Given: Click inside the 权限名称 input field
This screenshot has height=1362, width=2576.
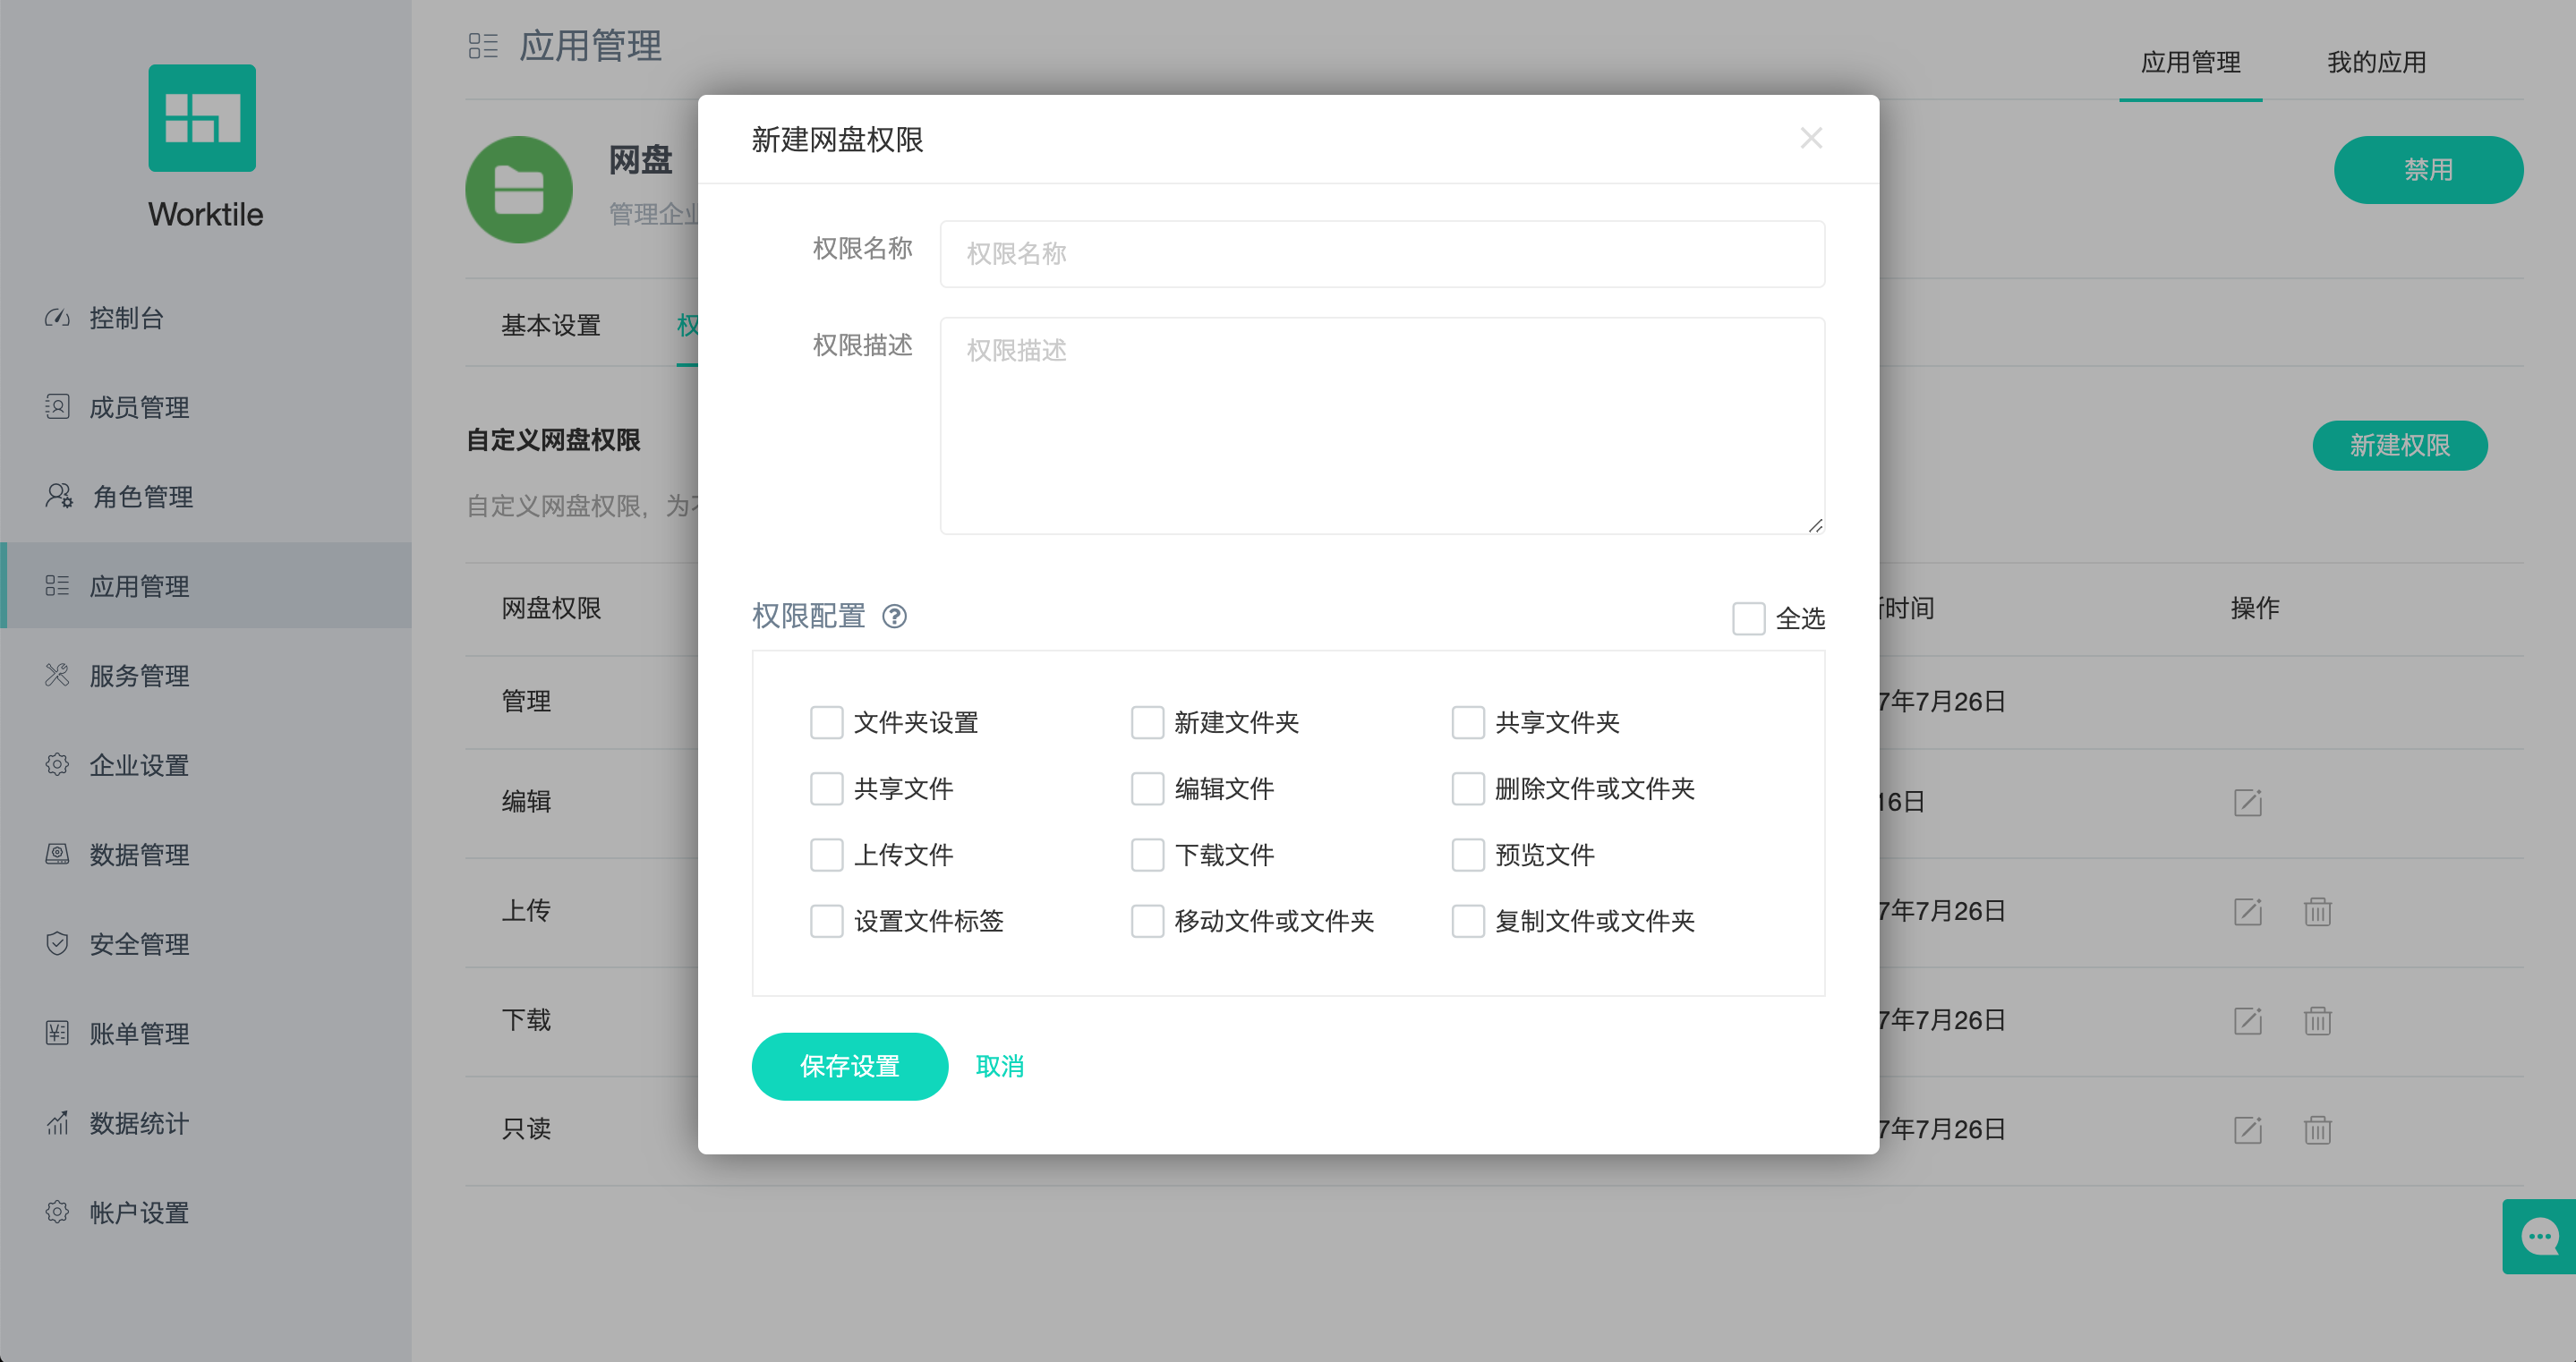Looking at the screenshot, I should 1381,254.
